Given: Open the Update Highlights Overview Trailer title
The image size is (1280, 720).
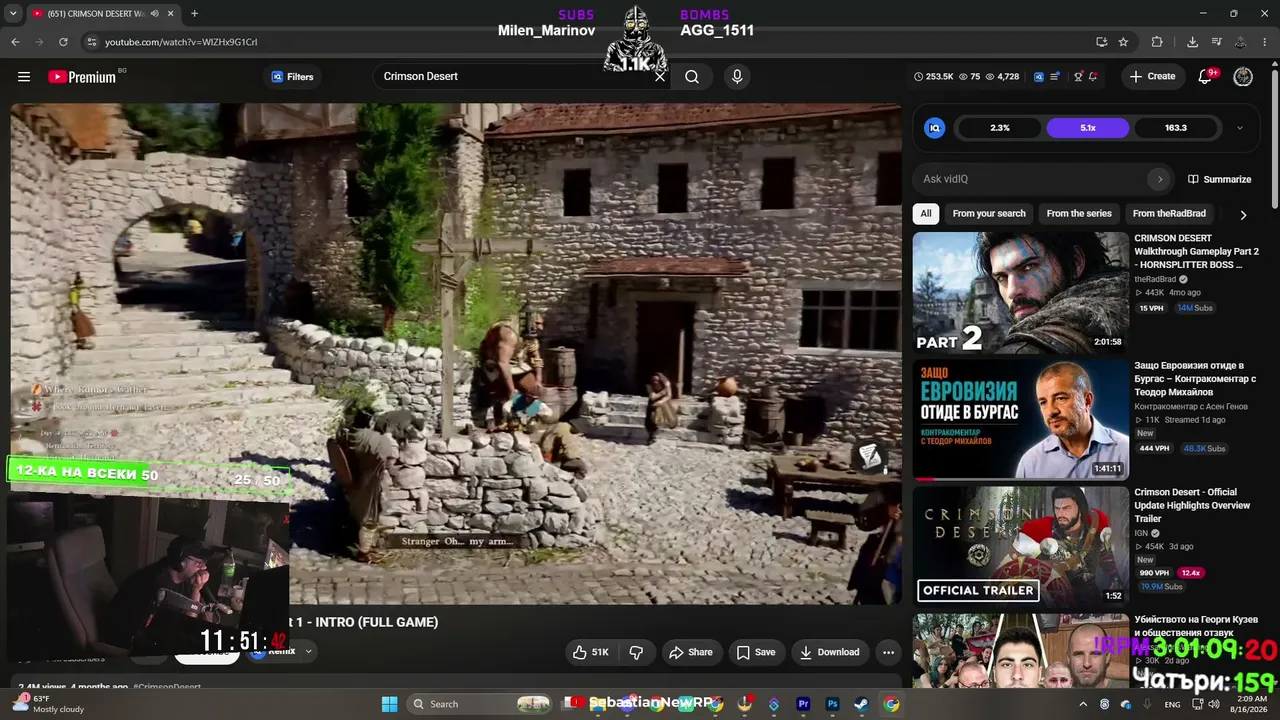Looking at the screenshot, I should pos(1192,505).
